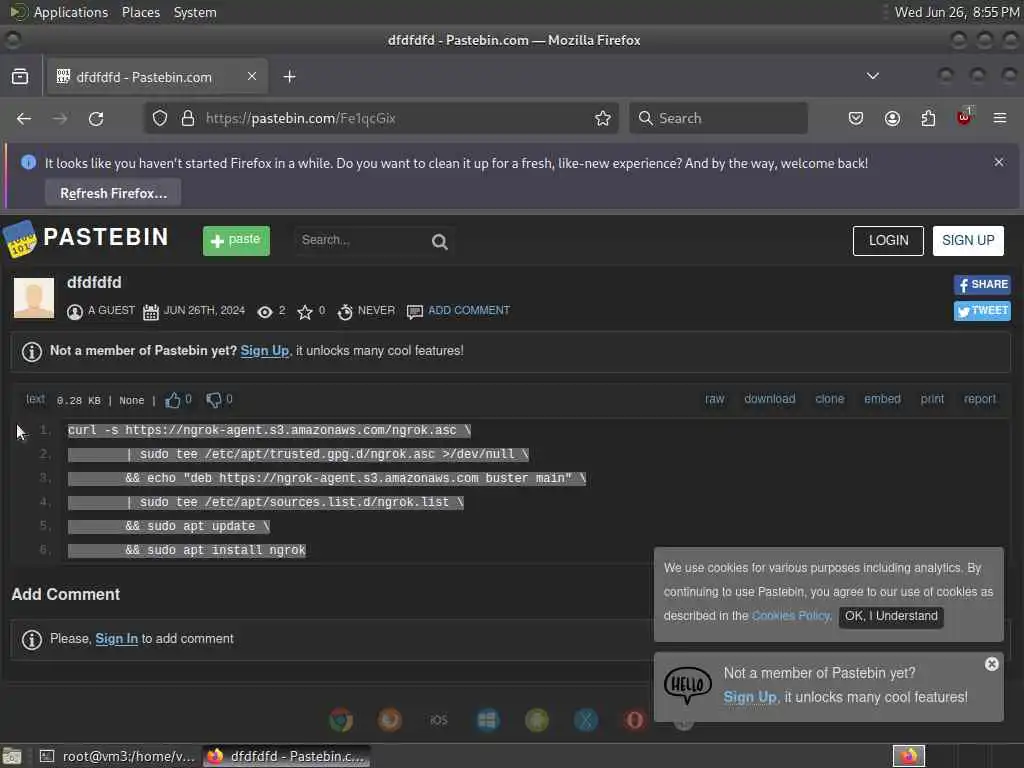Print the paste
The height and width of the screenshot is (768, 1024).
tap(932, 399)
